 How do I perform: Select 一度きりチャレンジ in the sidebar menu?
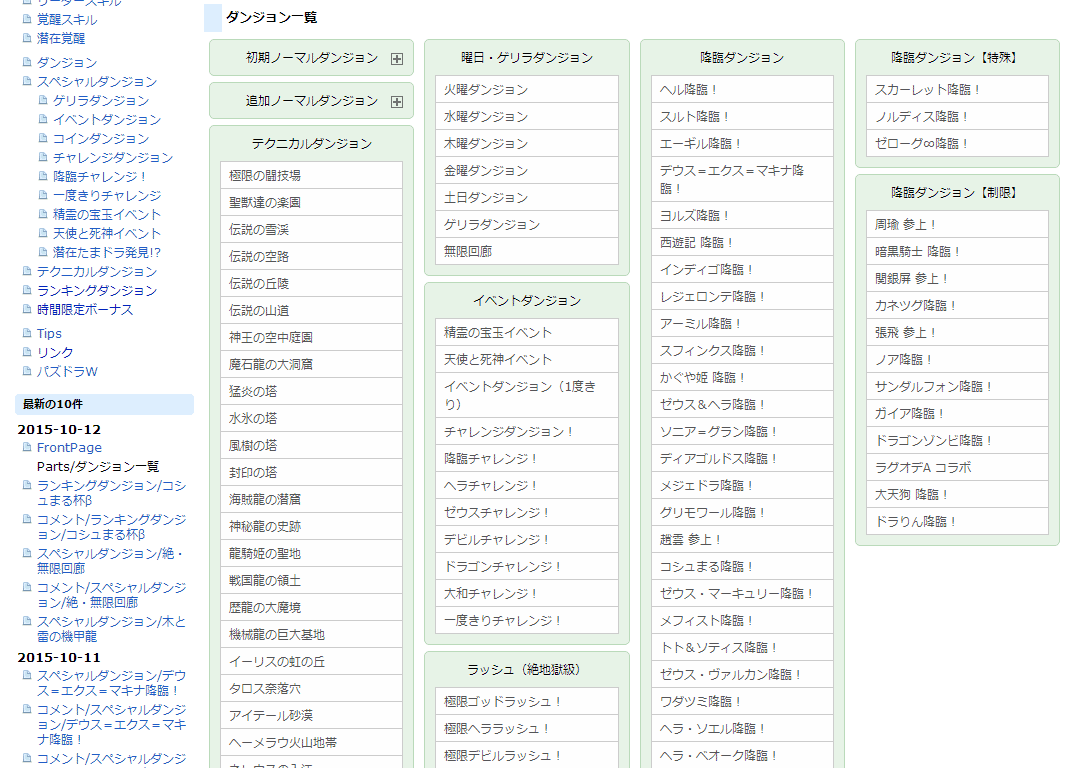coord(106,195)
